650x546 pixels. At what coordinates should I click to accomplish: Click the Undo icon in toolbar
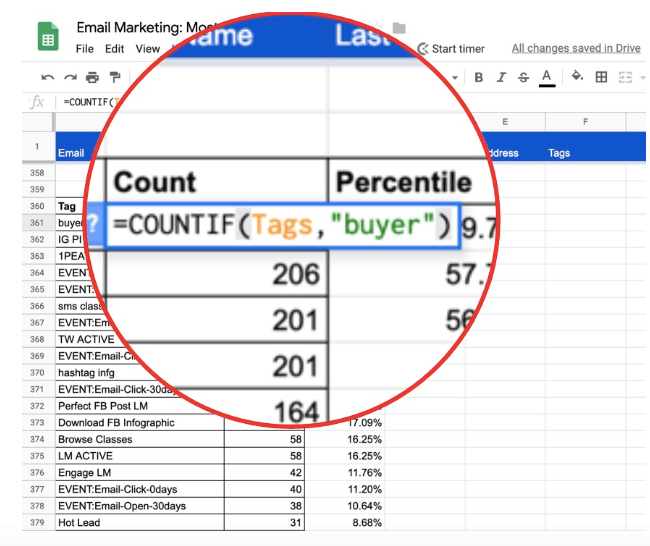point(48,78)
